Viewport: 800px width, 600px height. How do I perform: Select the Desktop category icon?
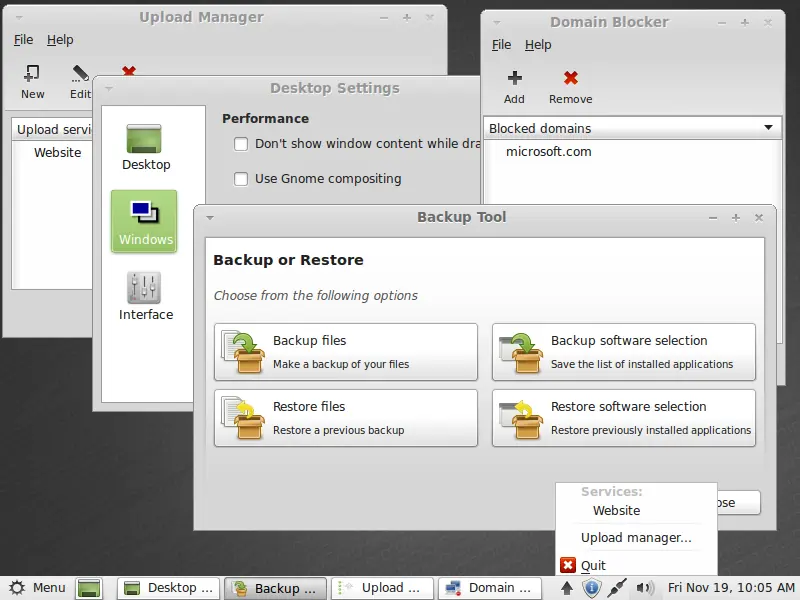point(144,138)
